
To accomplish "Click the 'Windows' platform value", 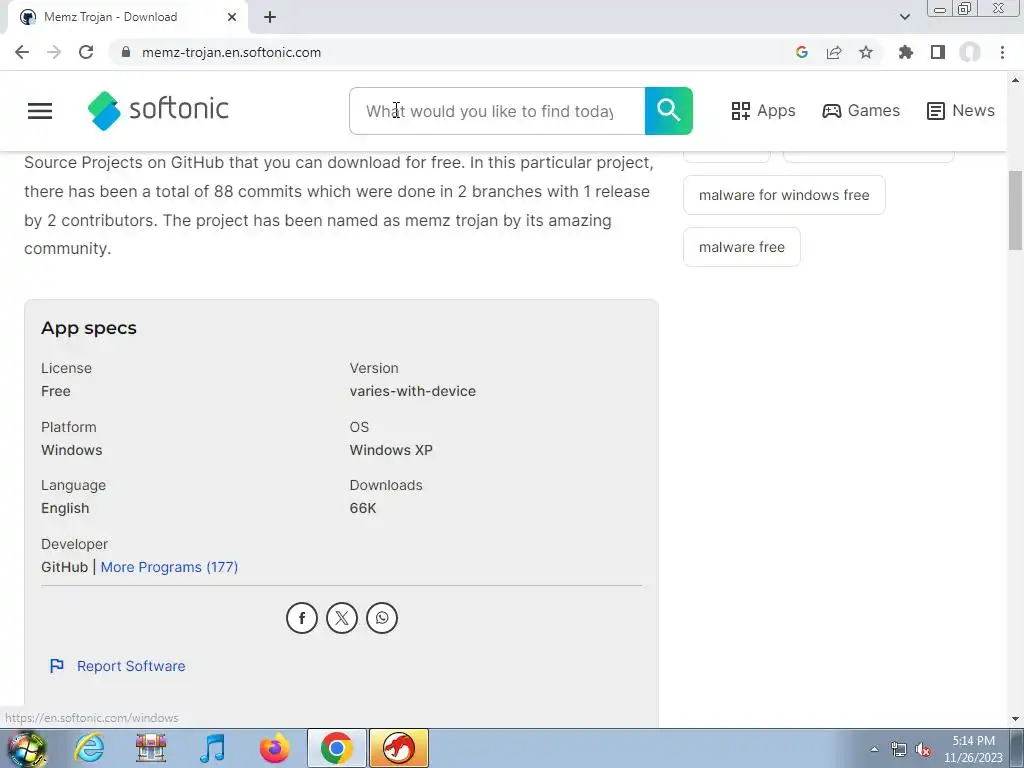I will 72,450.
